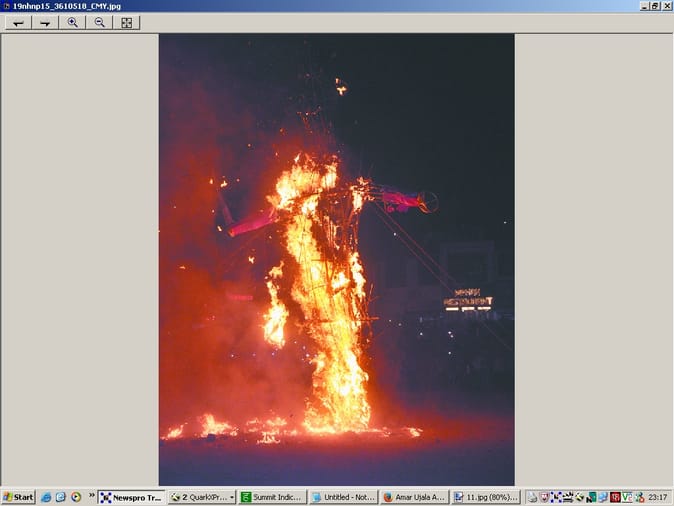
Task: Open the Untitled Notepad taskbar window
Action: [x=343, y=497]
